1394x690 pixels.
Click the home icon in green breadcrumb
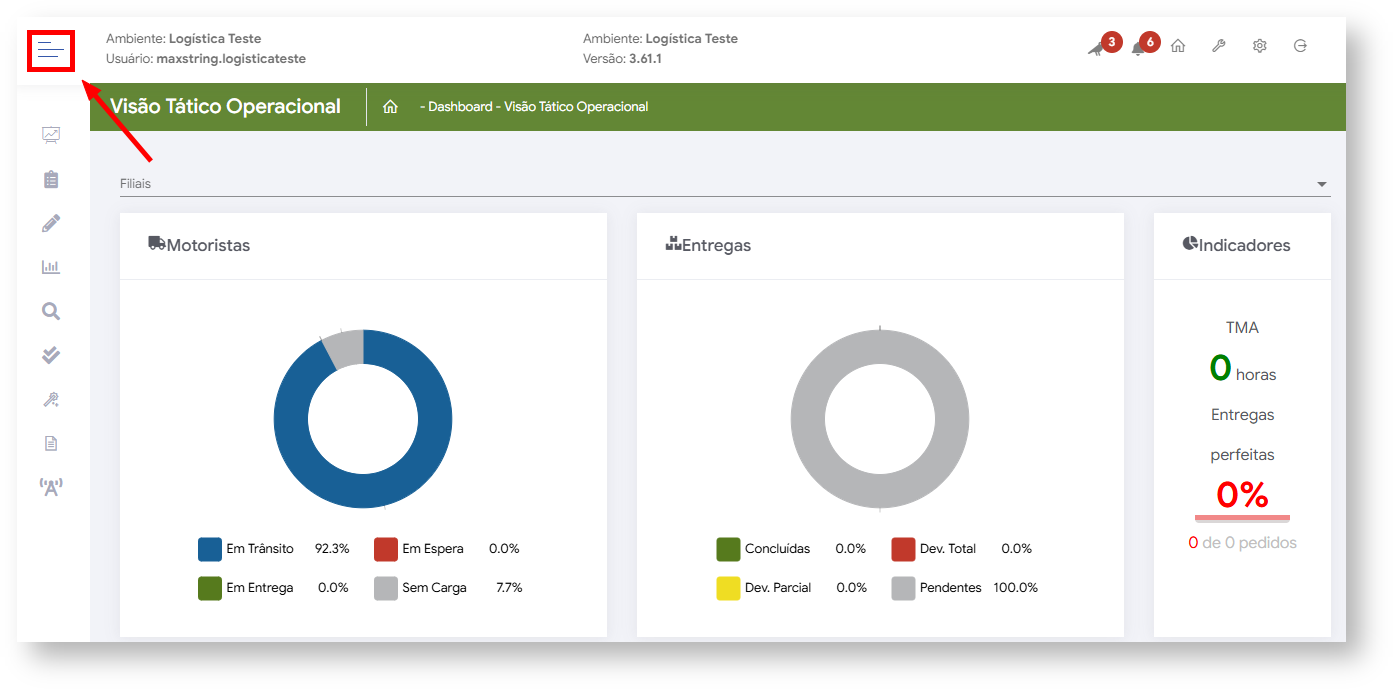click(x=391, y=107)
